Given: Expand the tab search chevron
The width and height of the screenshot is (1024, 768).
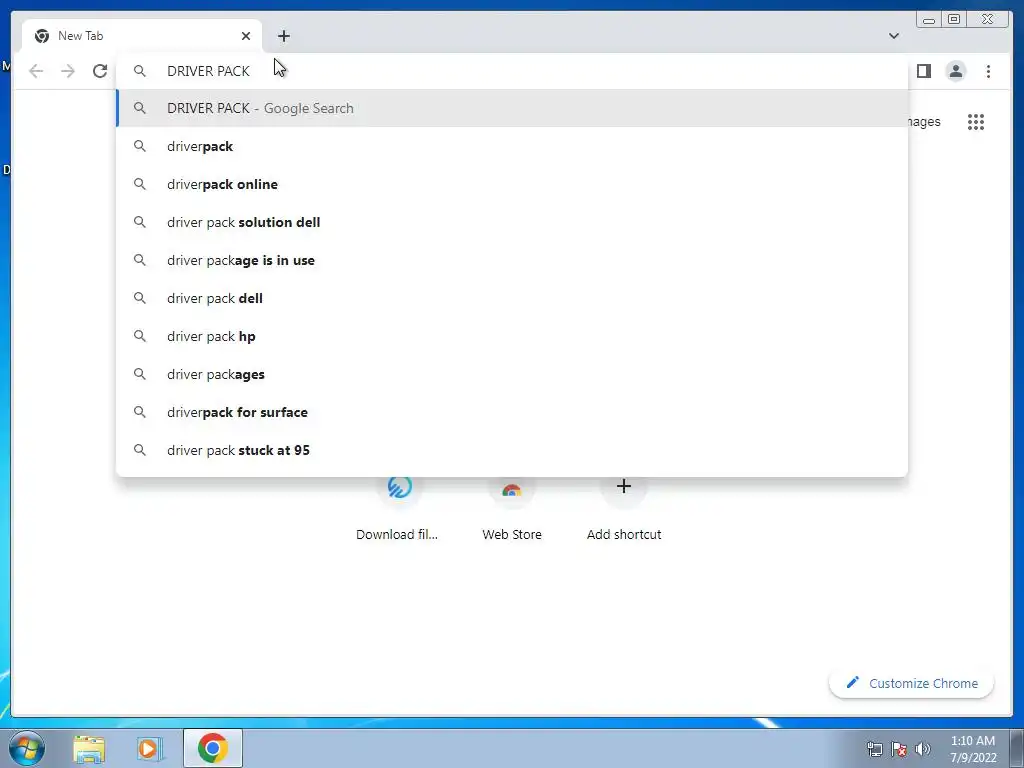Looking at the screenshot, I should [893, 36].
